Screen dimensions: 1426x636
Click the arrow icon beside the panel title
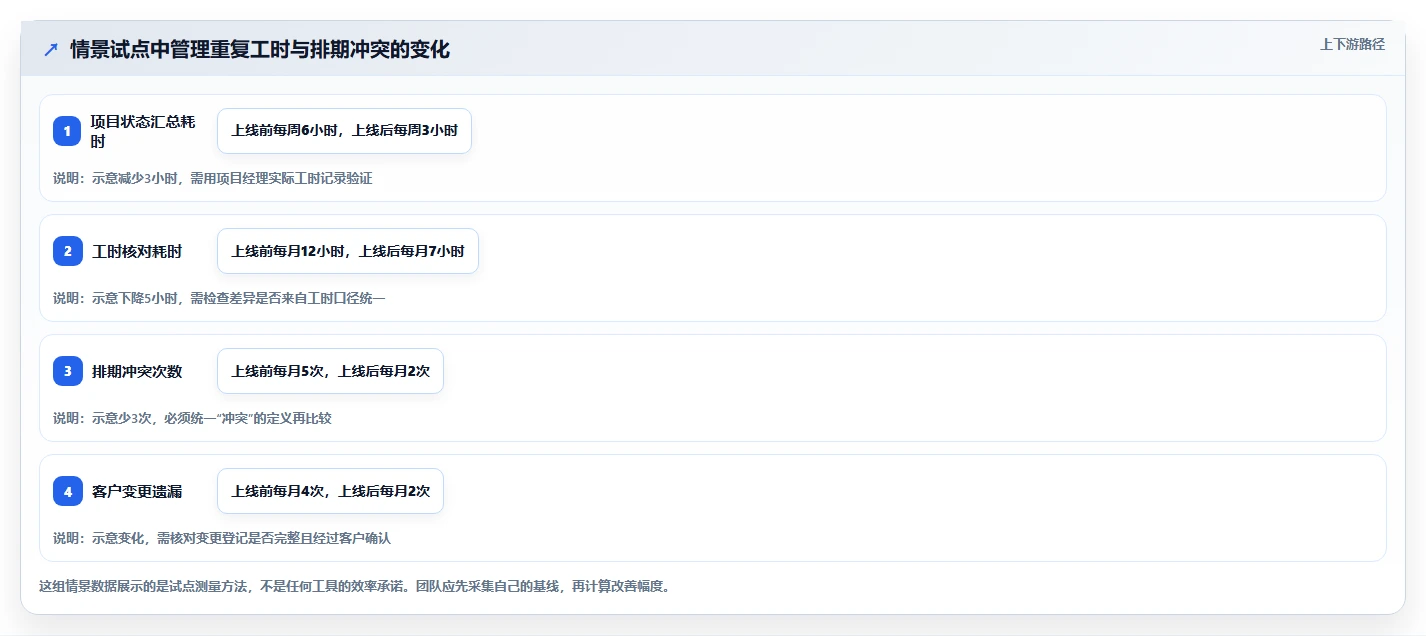point(51,49)
